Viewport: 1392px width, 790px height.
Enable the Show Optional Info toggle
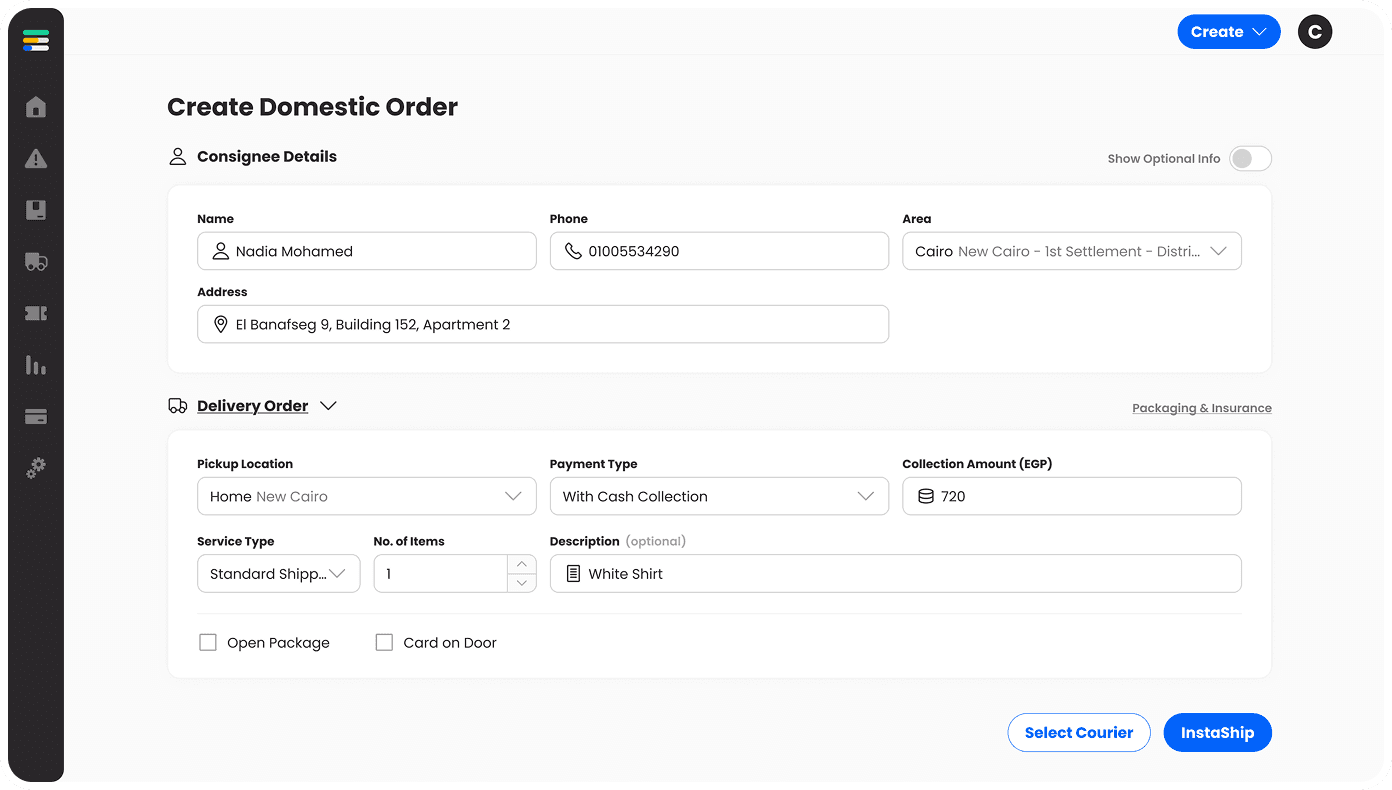click(1250, 159)
